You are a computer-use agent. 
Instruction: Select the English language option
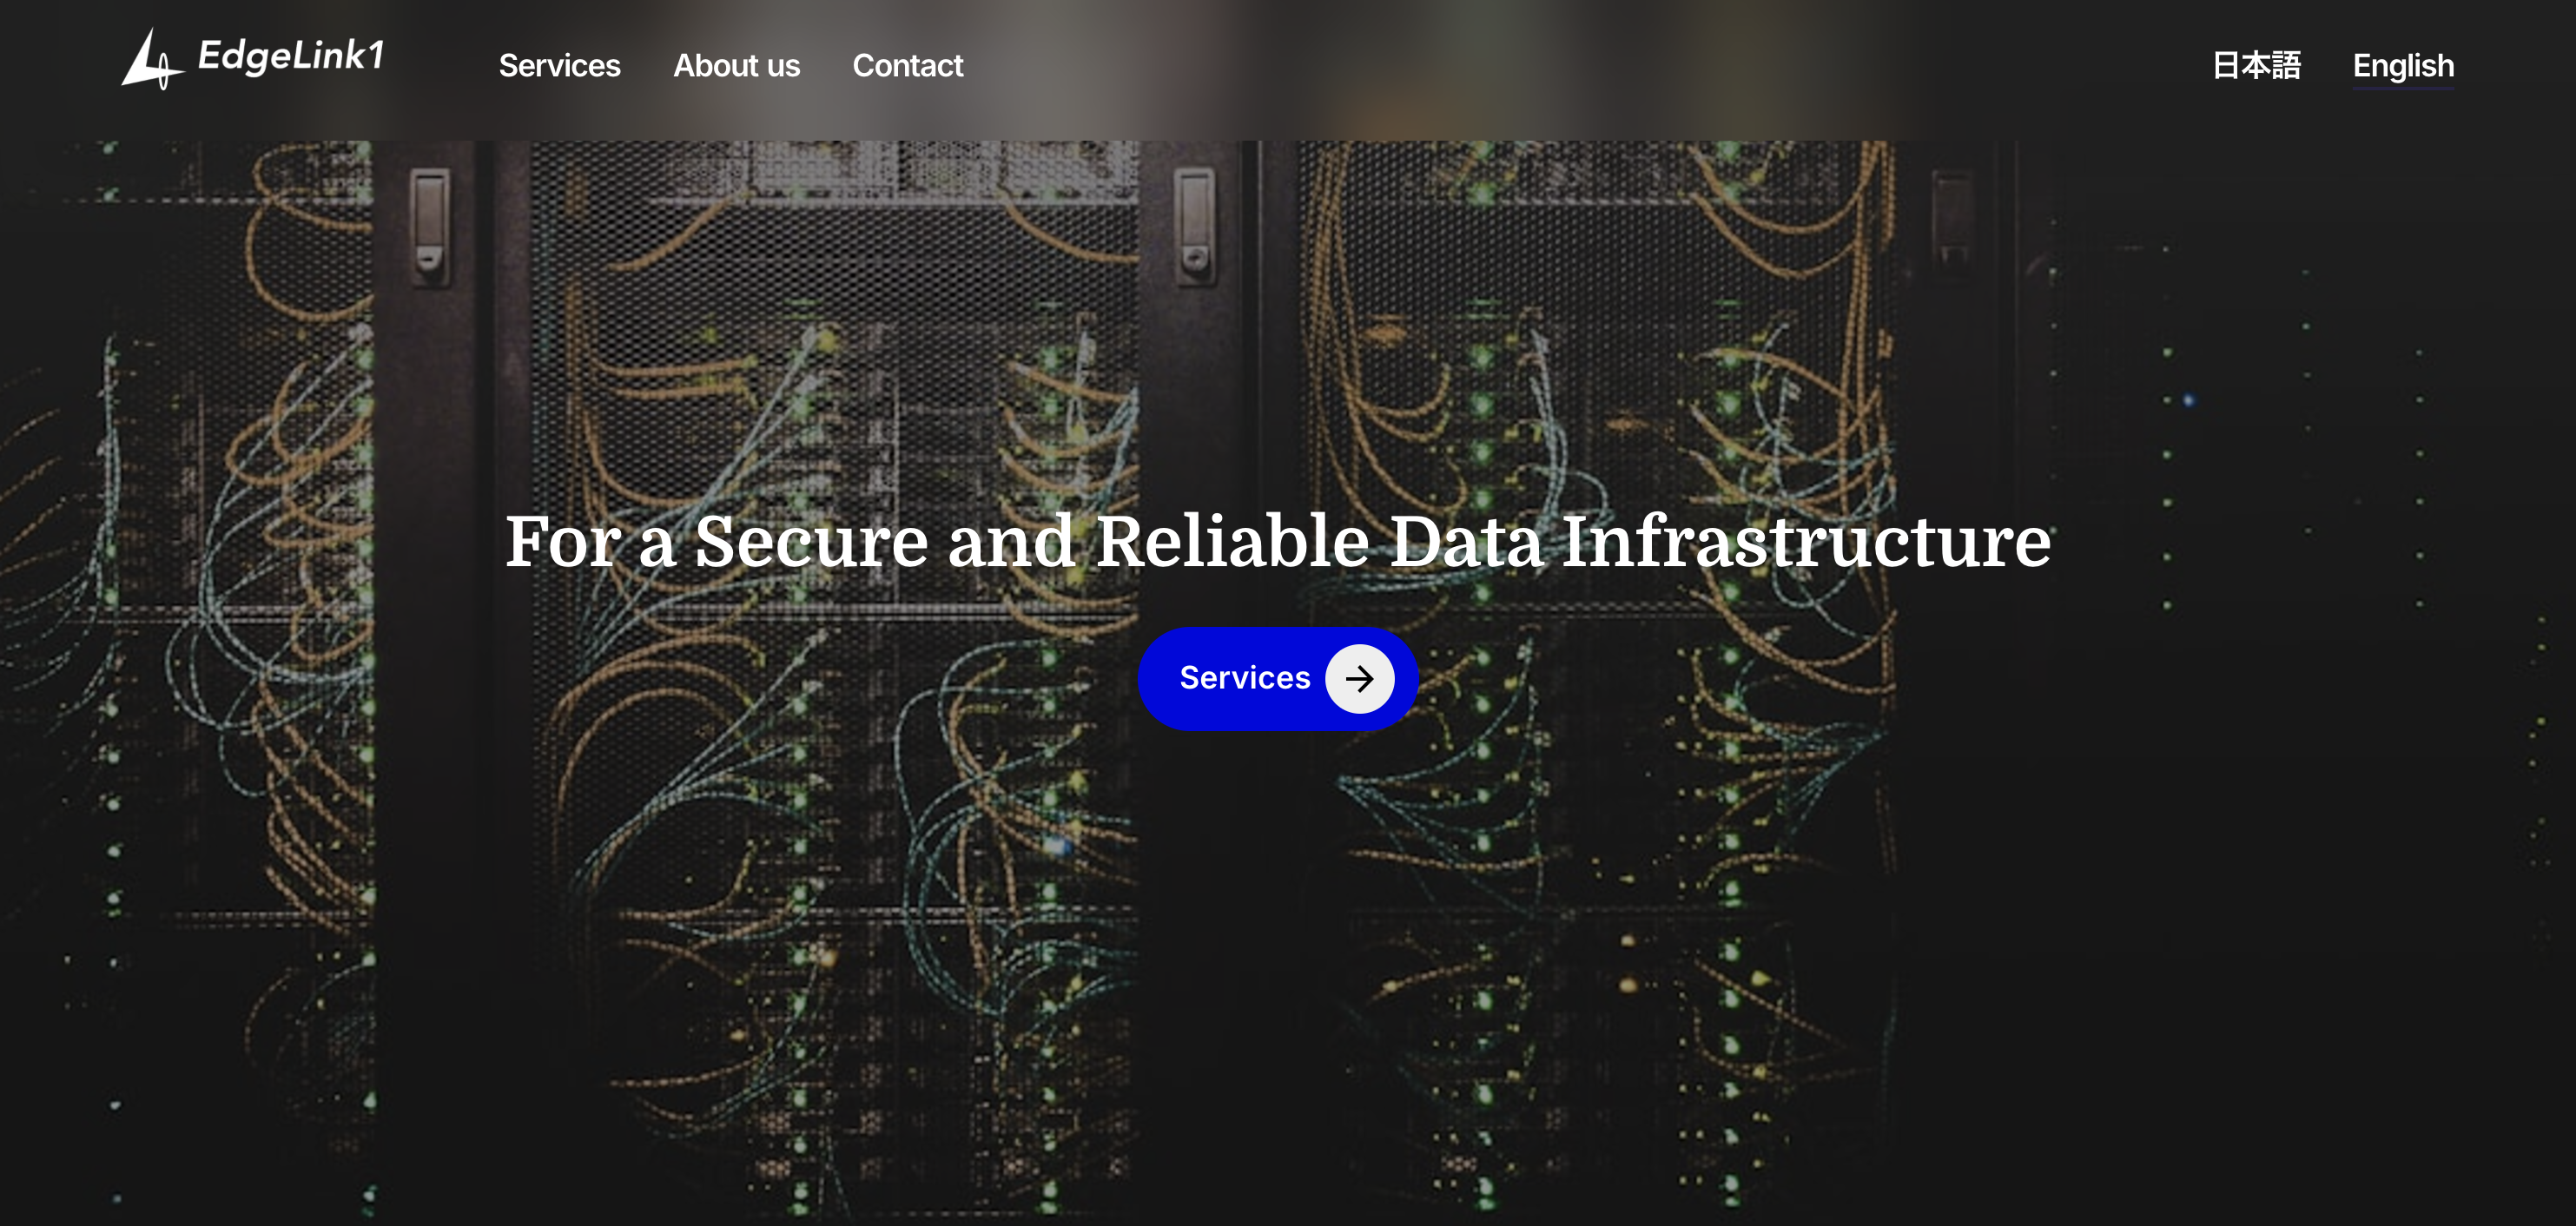2402,66
